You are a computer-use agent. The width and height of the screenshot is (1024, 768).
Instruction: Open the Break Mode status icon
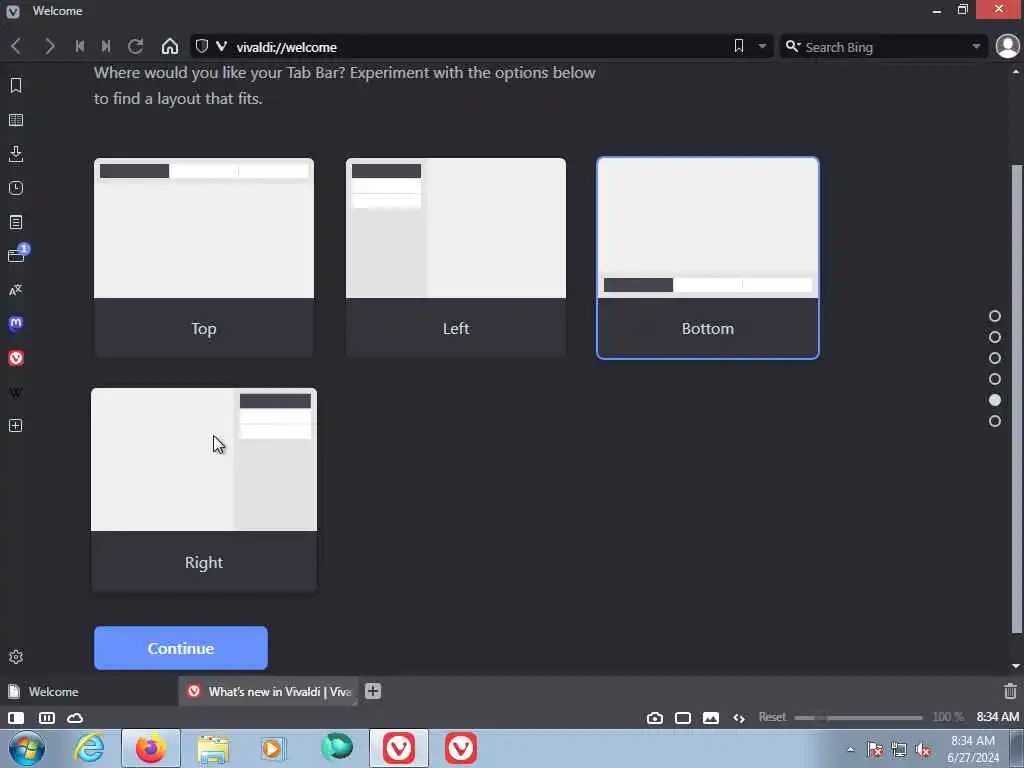(682, 718)
